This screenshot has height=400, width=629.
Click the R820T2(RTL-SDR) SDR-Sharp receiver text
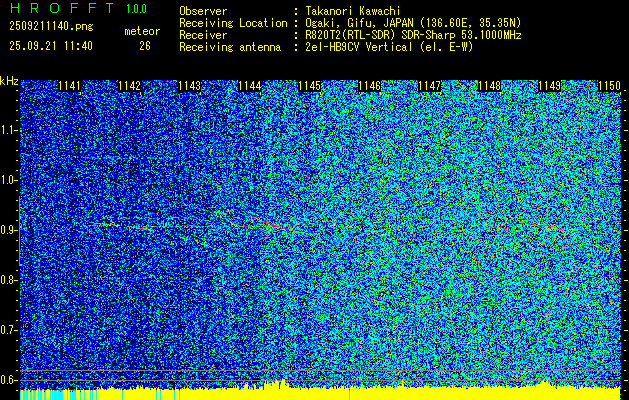click(413, 35)
